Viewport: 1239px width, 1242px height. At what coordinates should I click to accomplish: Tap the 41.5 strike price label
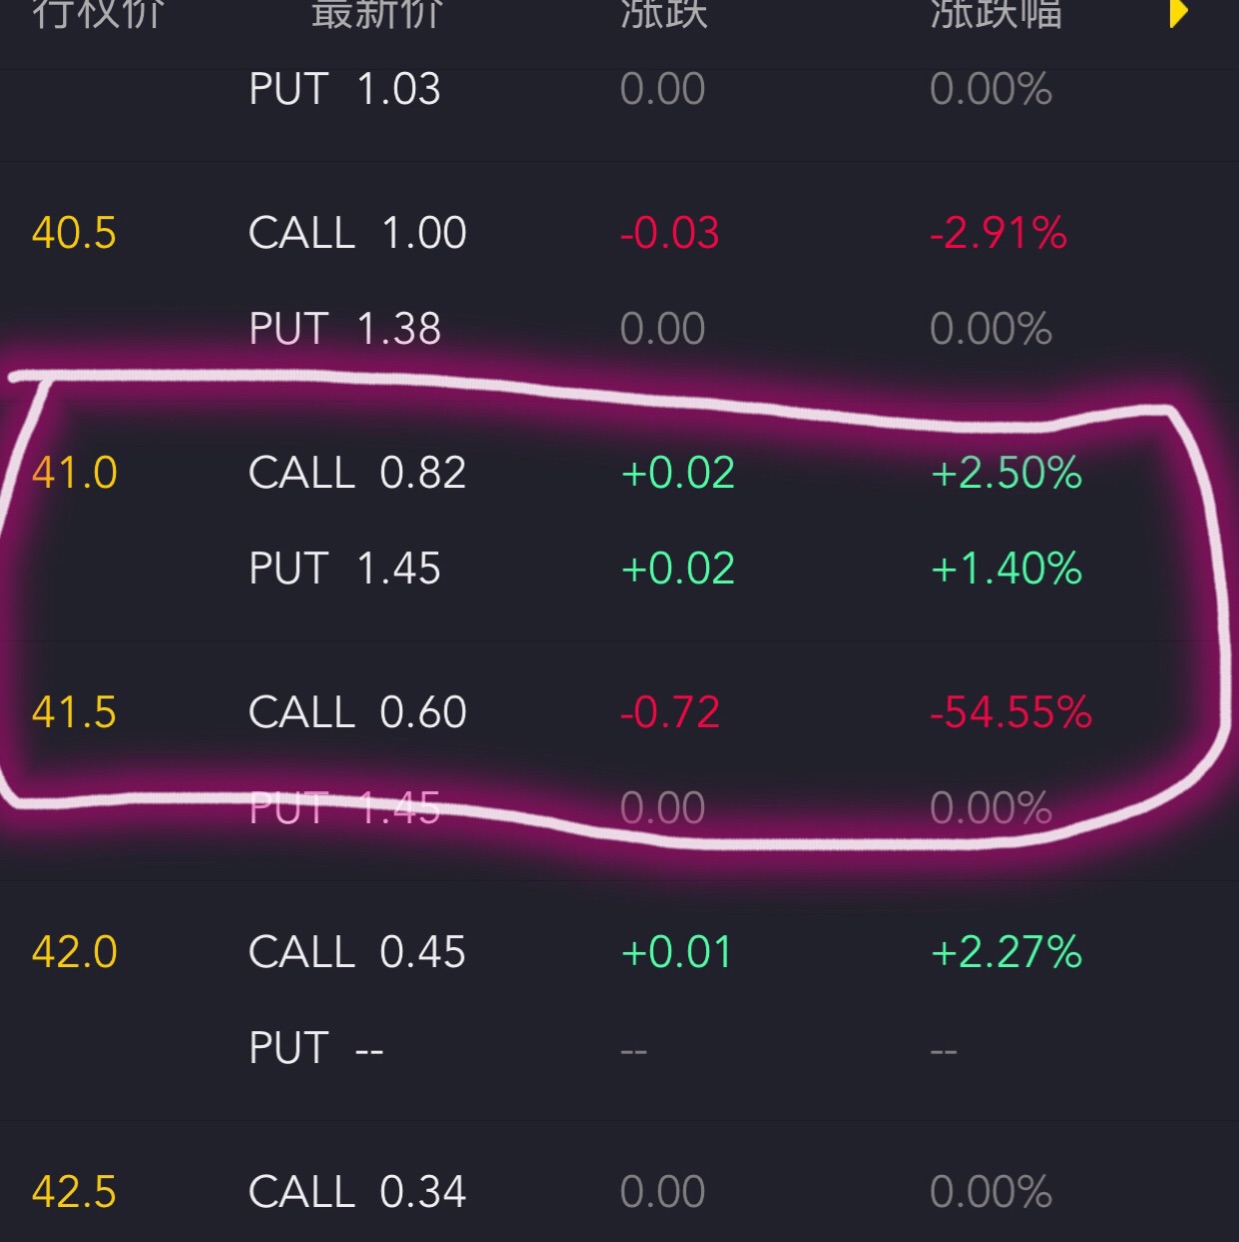(x=74, y=713)
